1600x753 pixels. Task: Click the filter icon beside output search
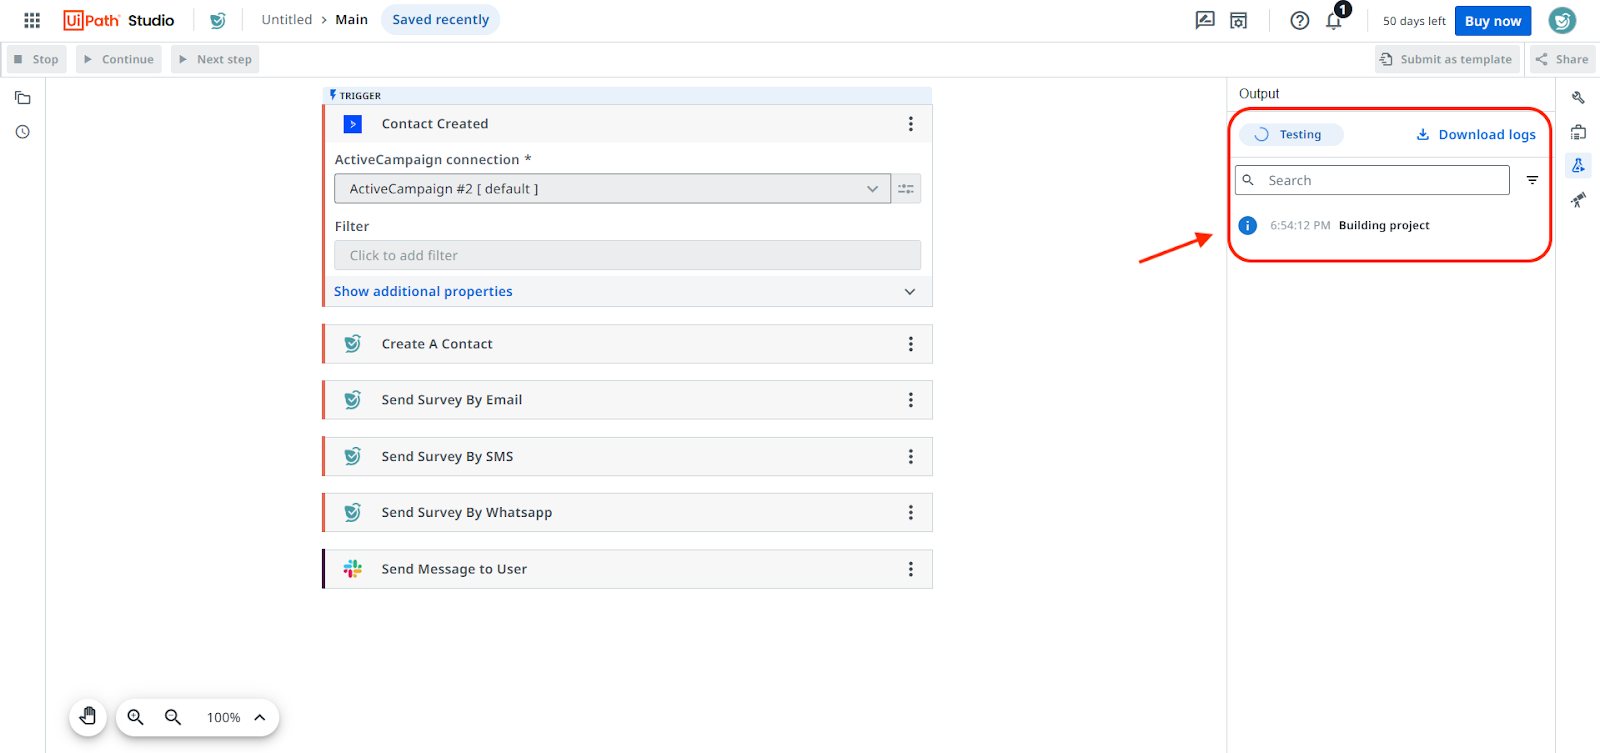(x=1532, y=180)
